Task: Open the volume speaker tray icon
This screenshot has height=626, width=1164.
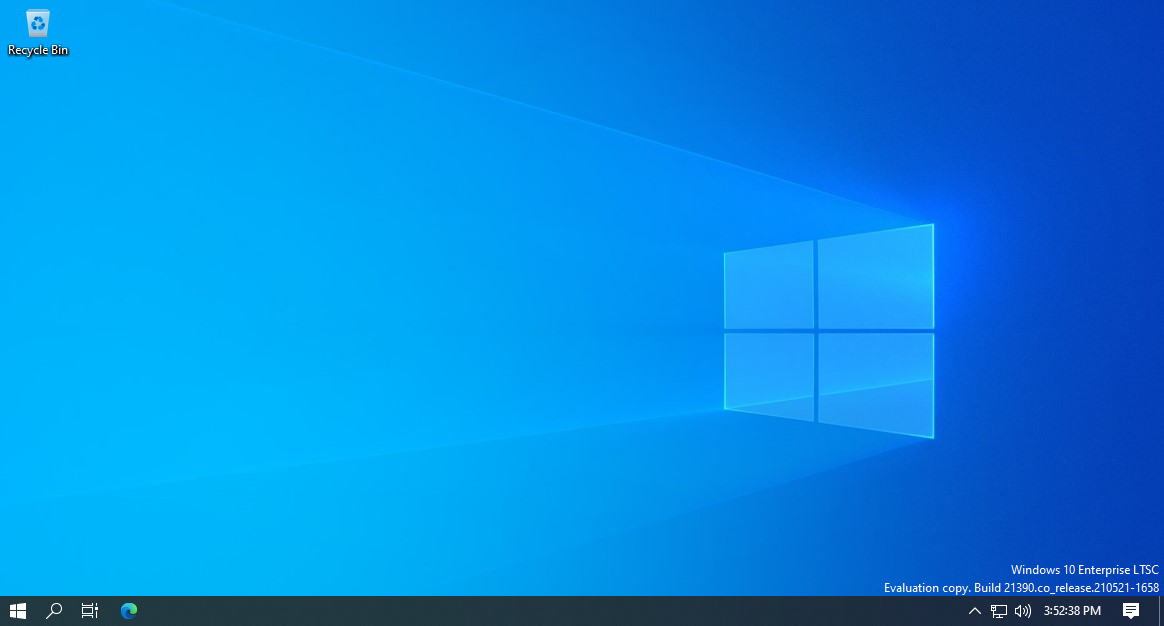Action: [1023, 611]
